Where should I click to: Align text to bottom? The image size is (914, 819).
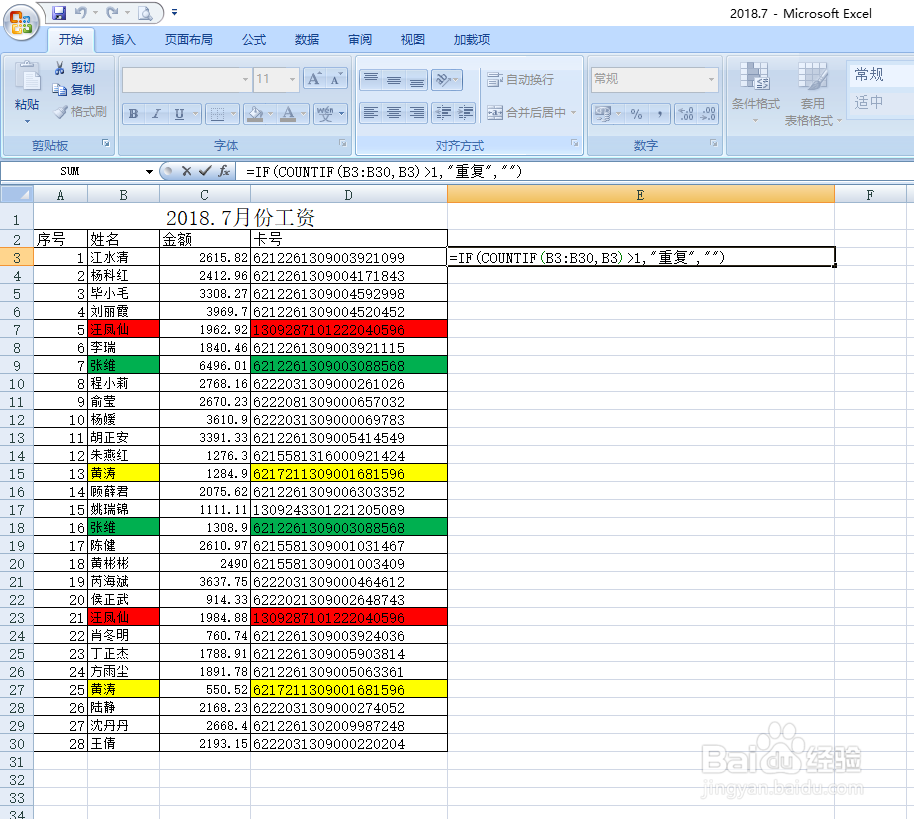point(416,79)
